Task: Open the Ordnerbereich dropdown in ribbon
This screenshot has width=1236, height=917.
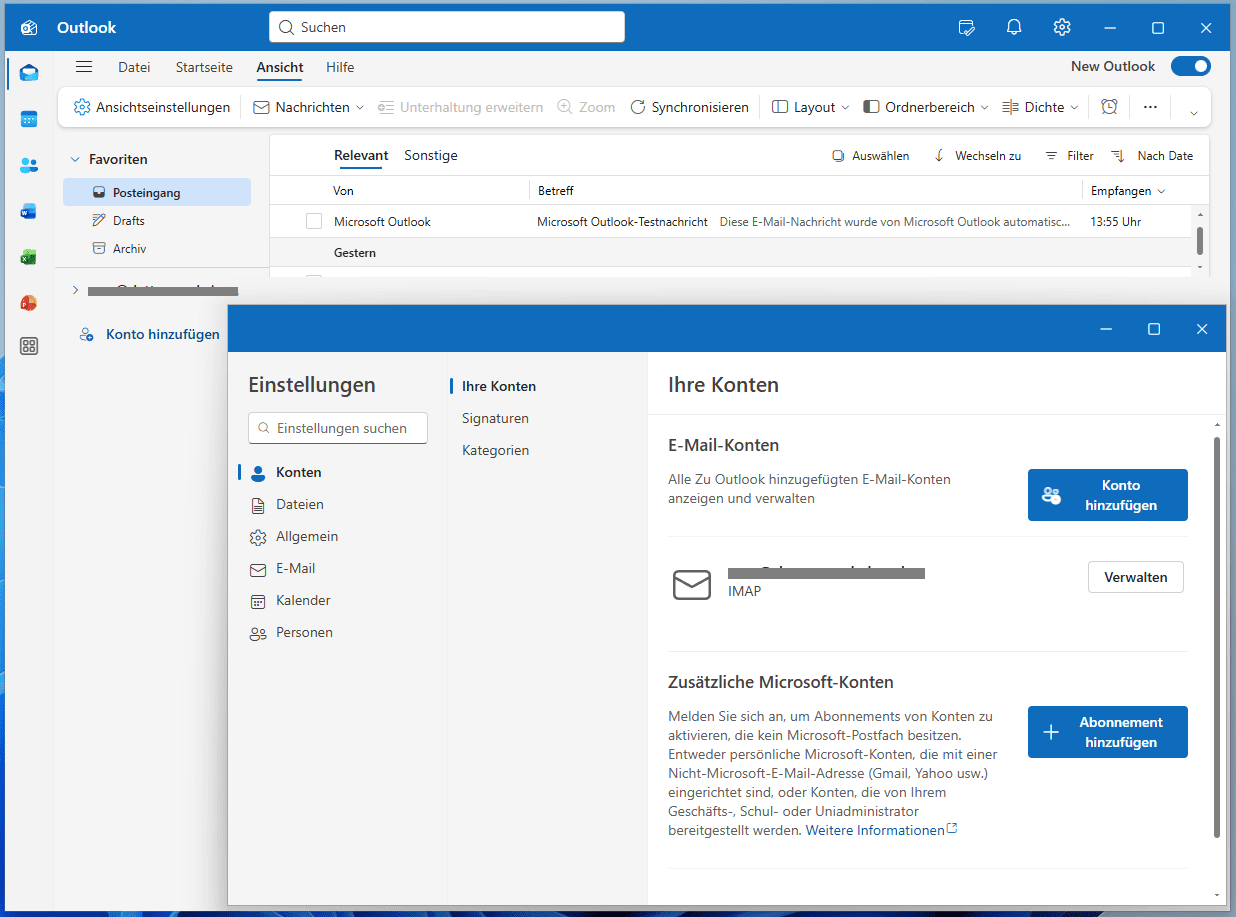Action: (926, 107)
